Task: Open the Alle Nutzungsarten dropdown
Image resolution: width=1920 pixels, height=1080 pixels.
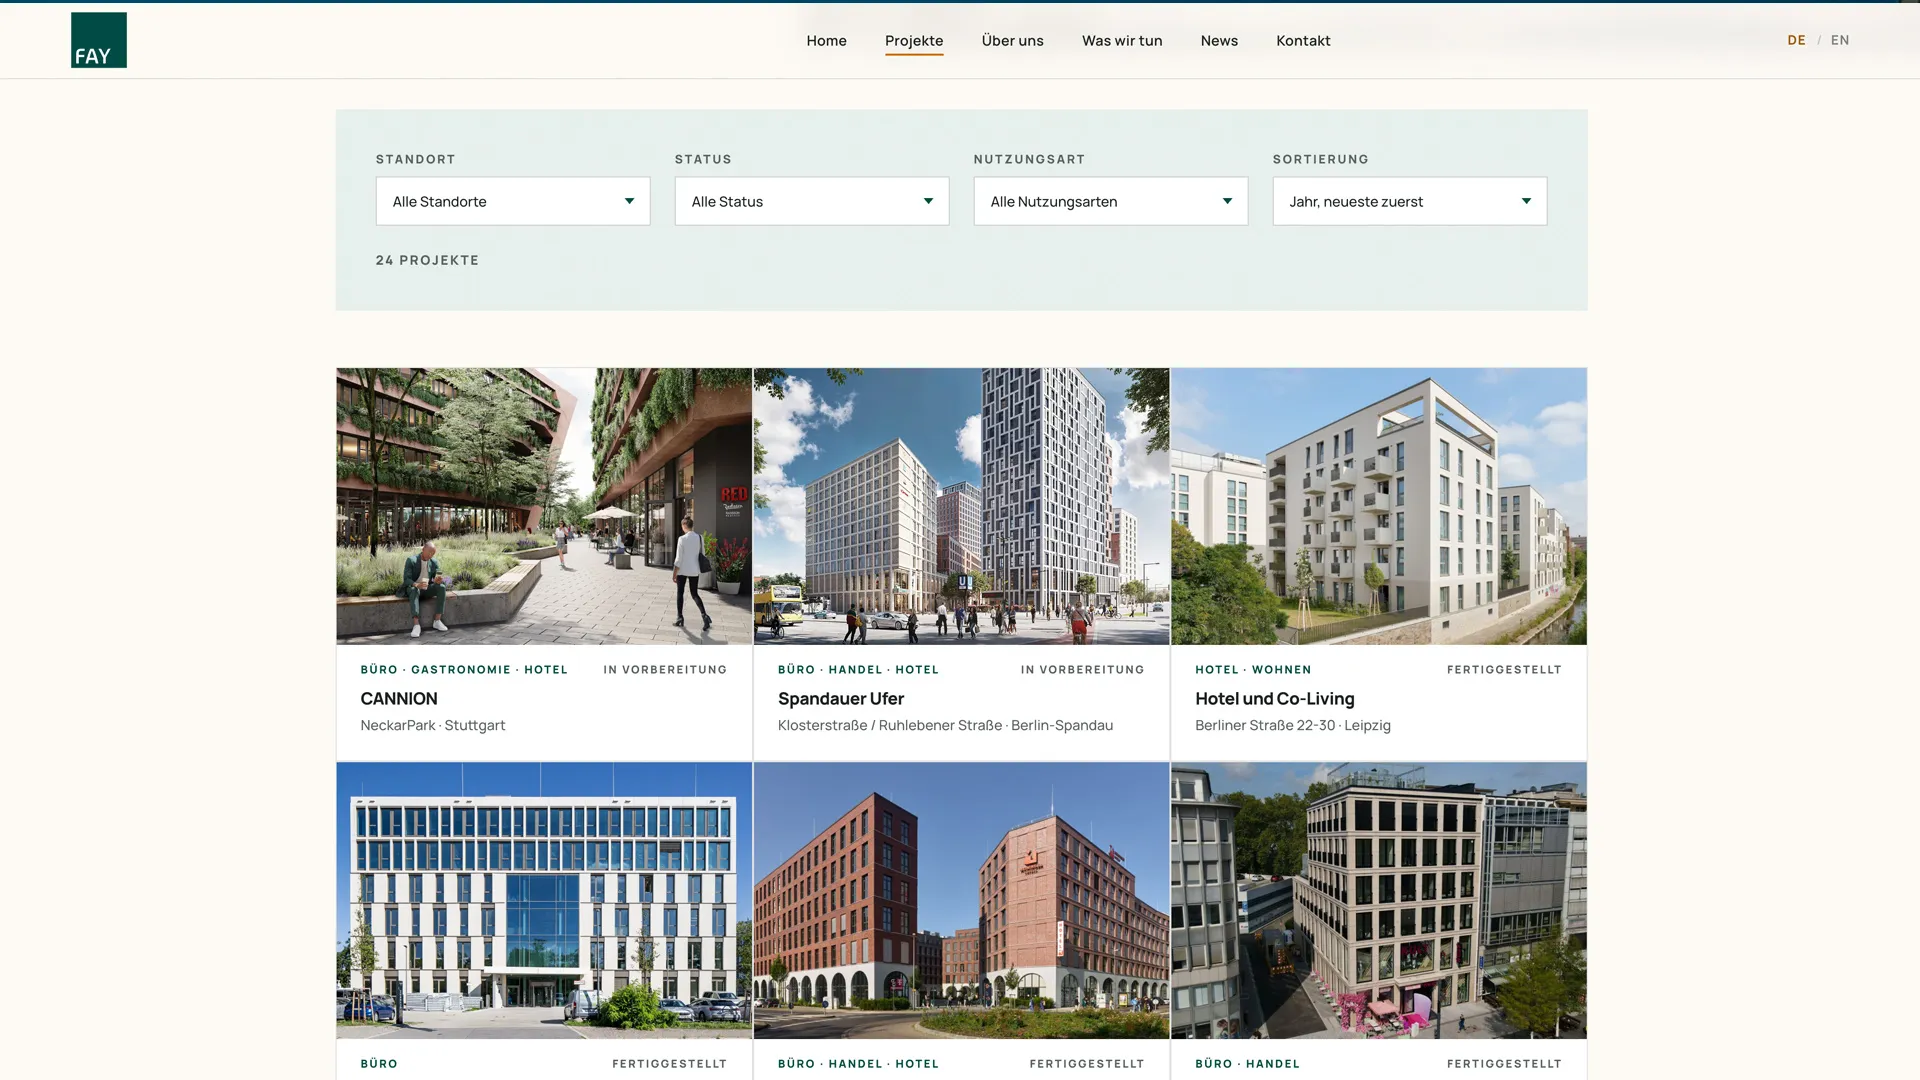Action: 1111,201
